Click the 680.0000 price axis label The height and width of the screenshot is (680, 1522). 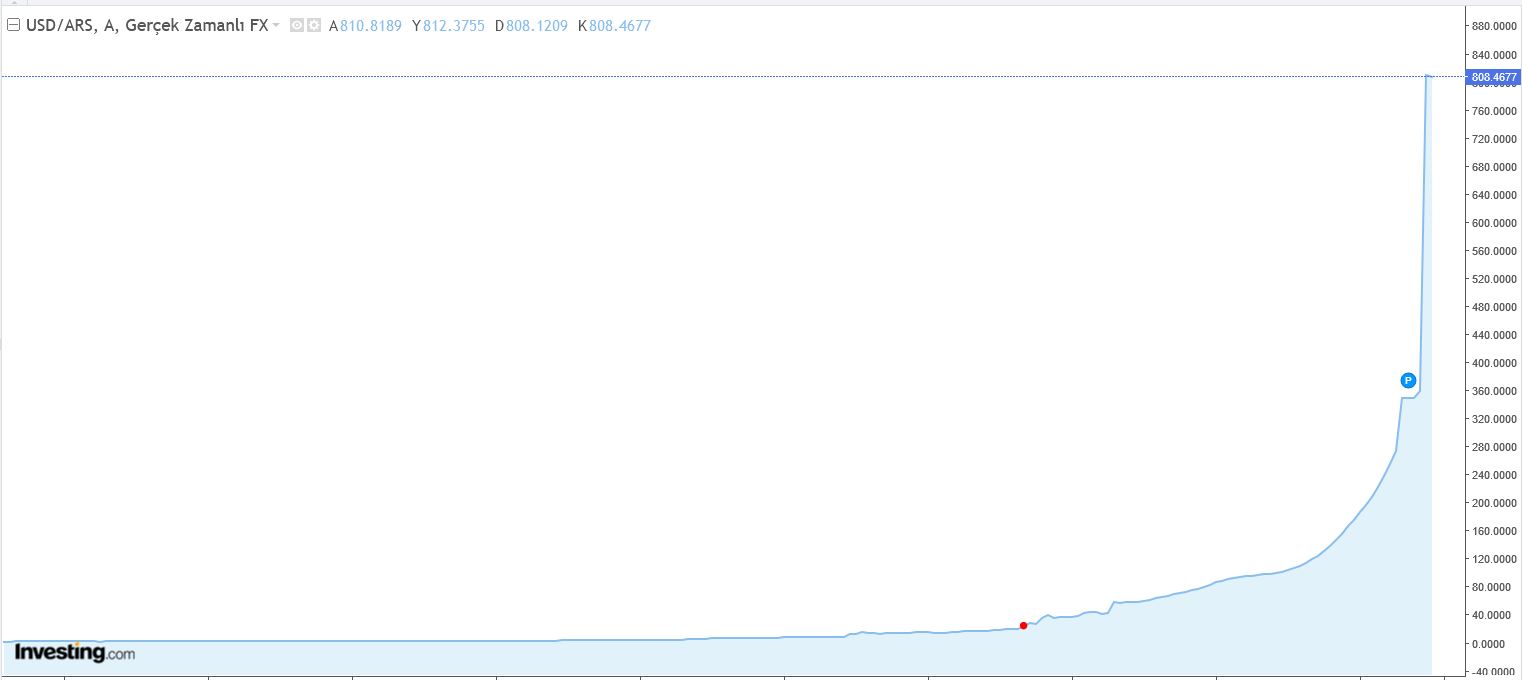click(1494, 167)
